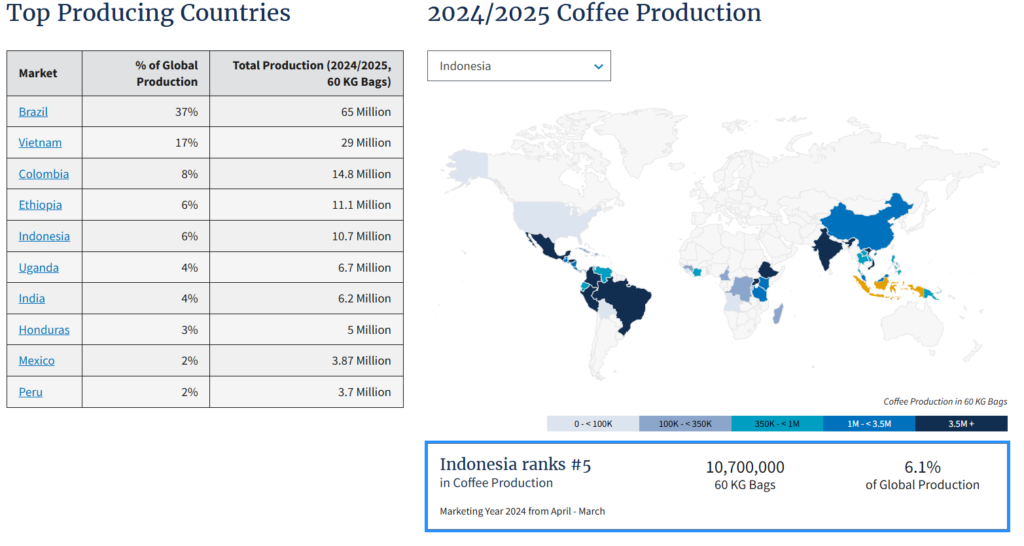Viewport: 1024px width, 546px height.
Task: Open the Colombia market link
Action: point(44,174)
